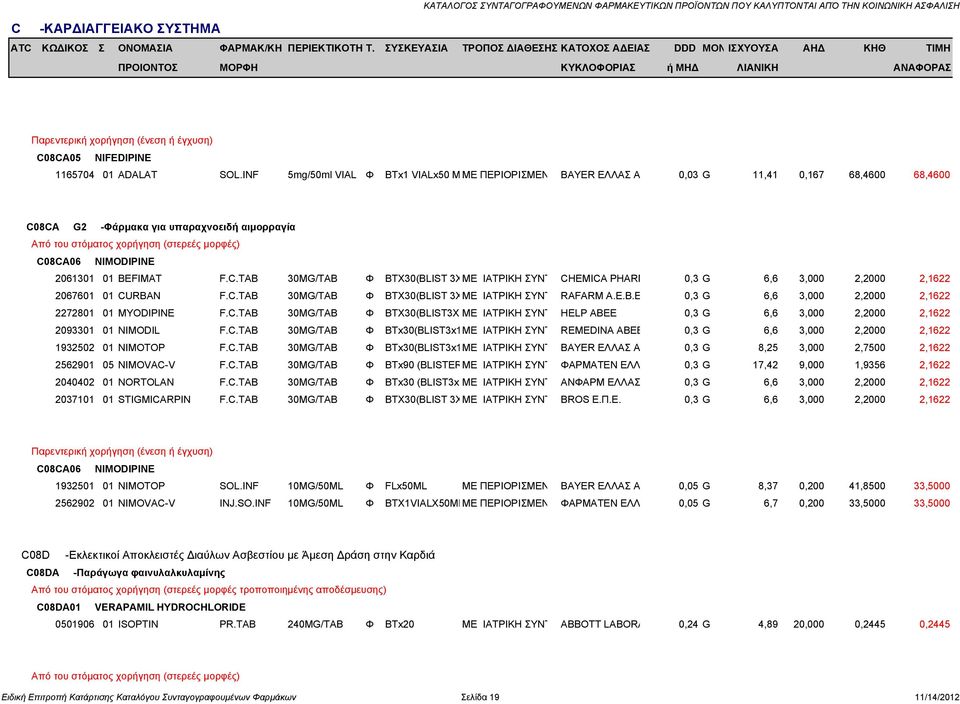
Task: Click holder BROS Ε.Π.Ε. in STIGMICARPIN row
Action: pos(590,399)
